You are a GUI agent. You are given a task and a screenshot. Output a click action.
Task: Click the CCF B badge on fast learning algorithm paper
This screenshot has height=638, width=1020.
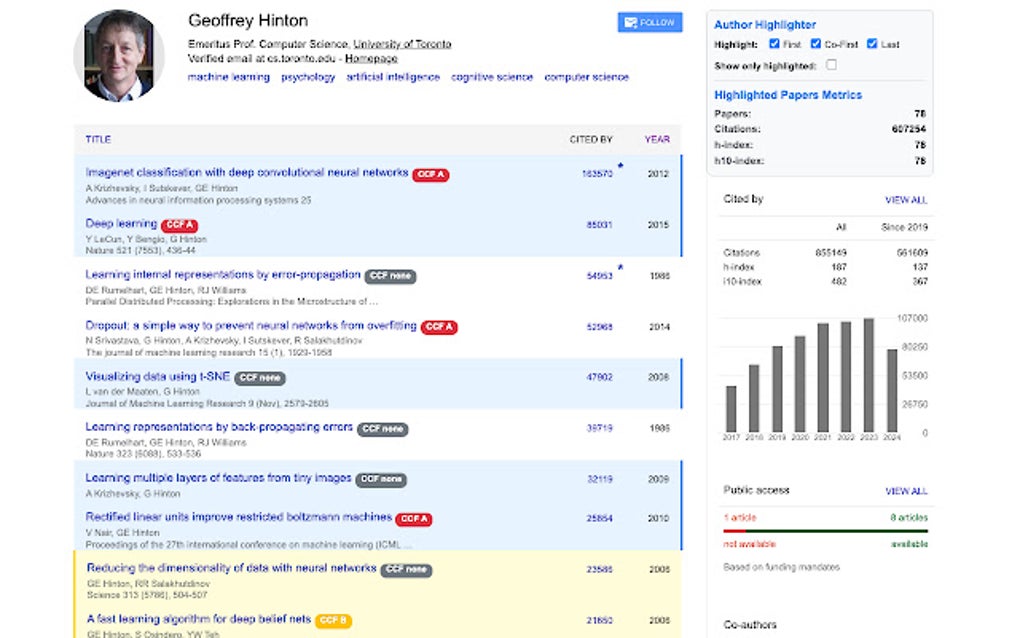(x=332, y=620)
